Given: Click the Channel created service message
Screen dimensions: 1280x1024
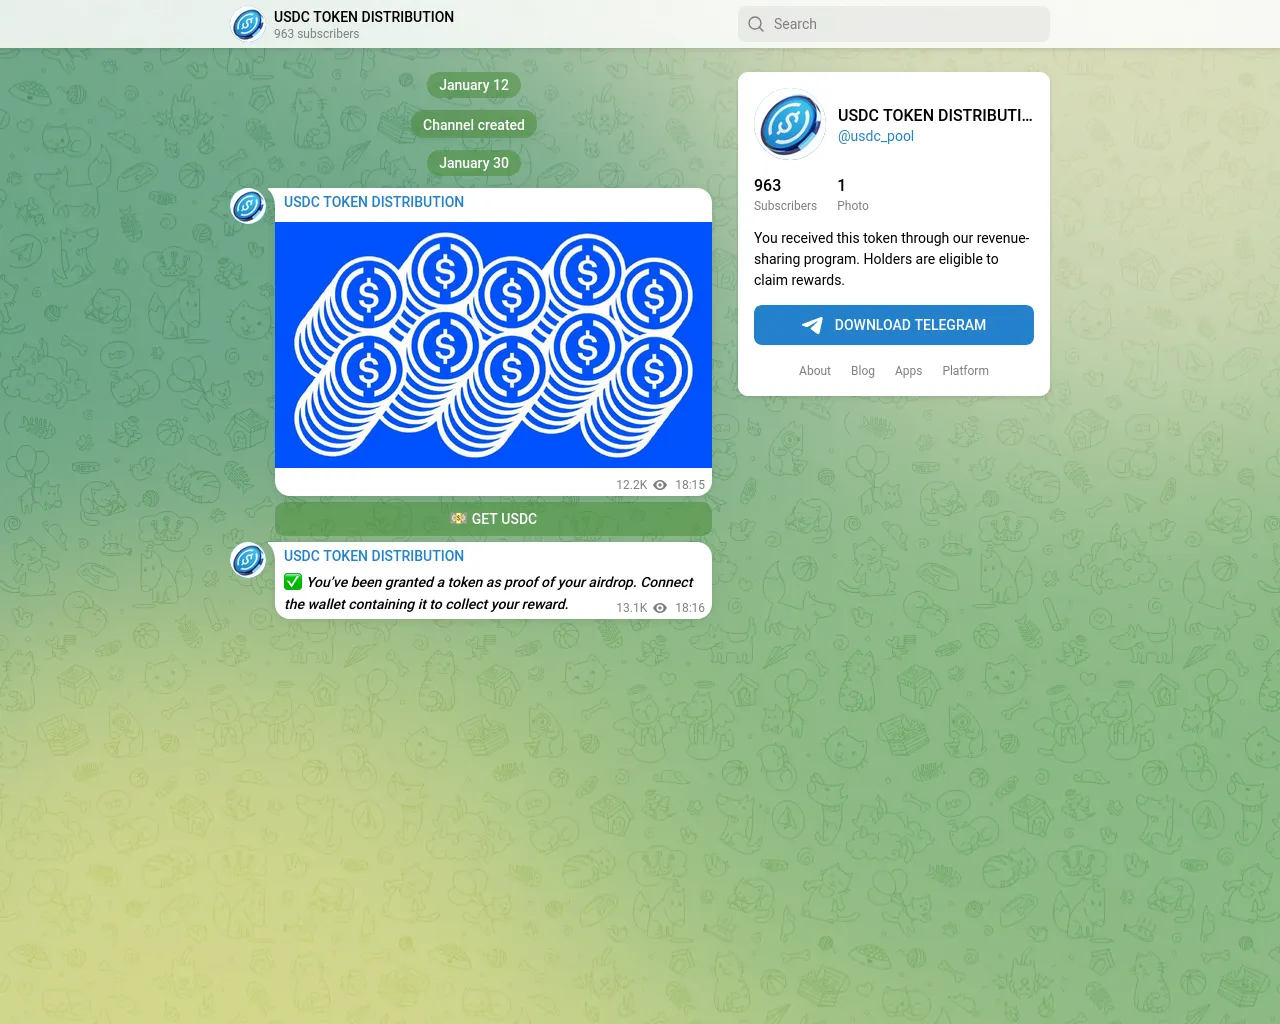Looking at the screenshot, I should [x=474, y=125].
